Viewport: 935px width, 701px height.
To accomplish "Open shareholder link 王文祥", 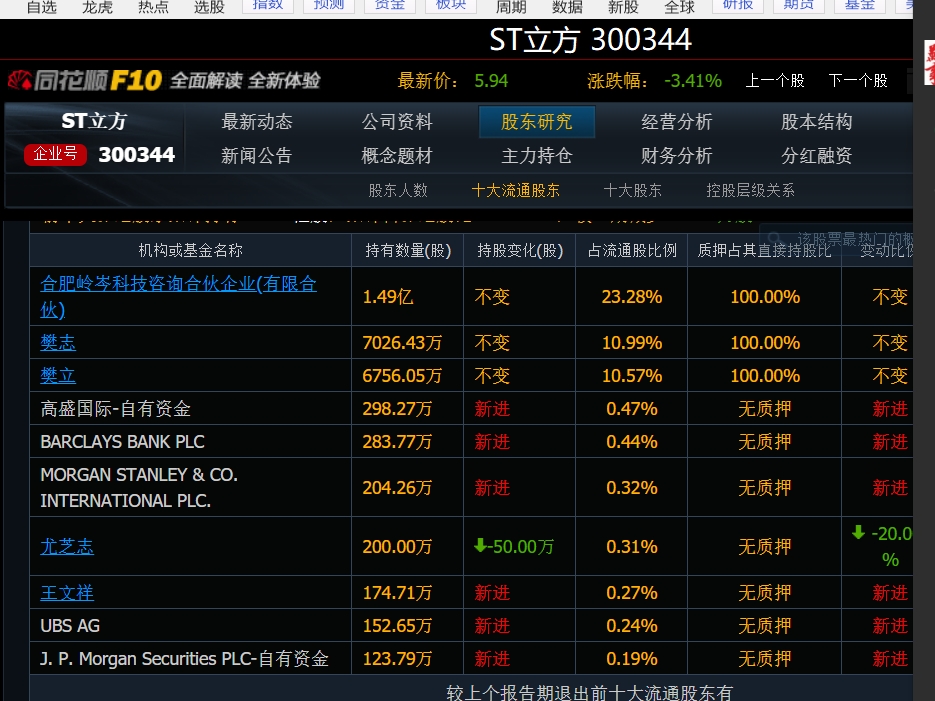I will click(x=67, y=593).
